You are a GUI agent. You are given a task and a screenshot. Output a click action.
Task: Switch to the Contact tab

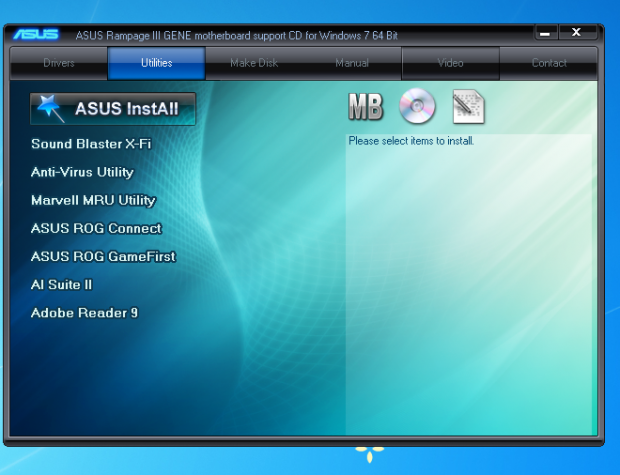[x=549, y=63]
